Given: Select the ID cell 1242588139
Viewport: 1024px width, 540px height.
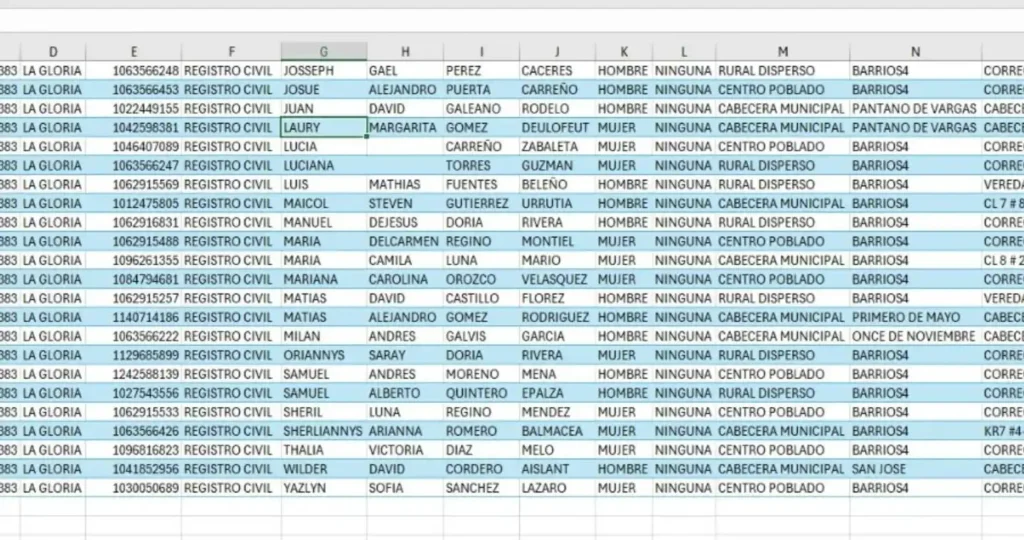Looking at the screenshot, I should coord(134,373).
